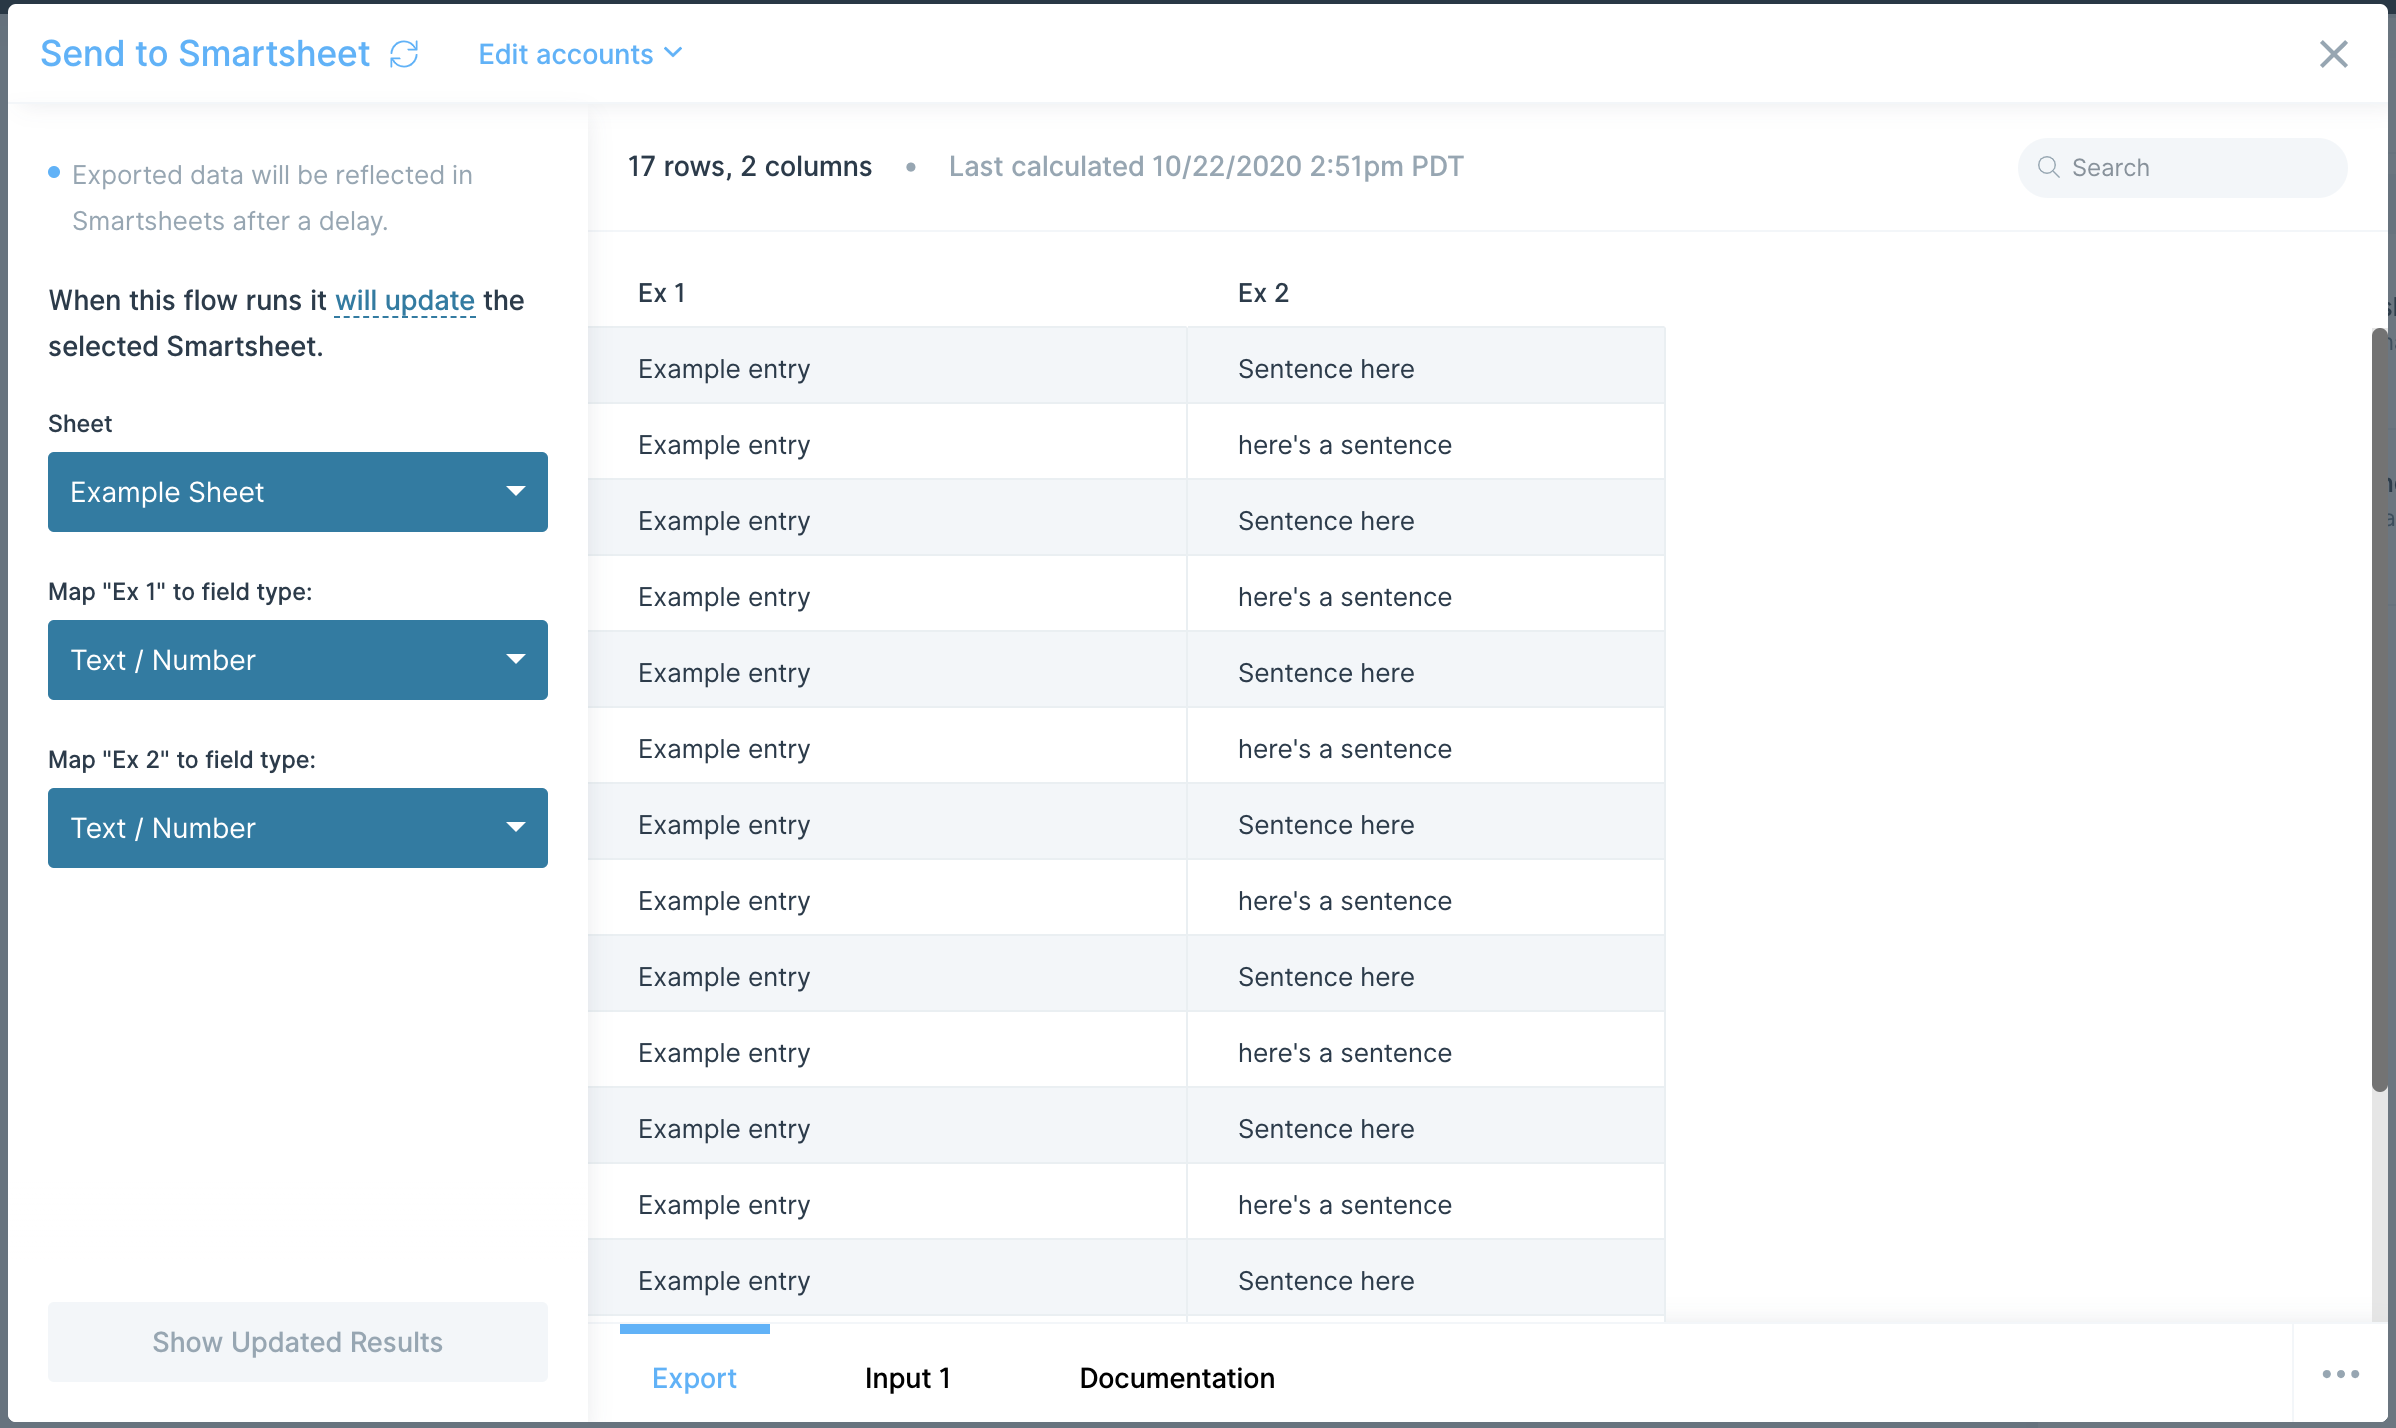Image resolution: width=2396 pixels, height=1428 pixels.
Task: Open the Example Sheet dropdown
Action: [x=298, y=492]
